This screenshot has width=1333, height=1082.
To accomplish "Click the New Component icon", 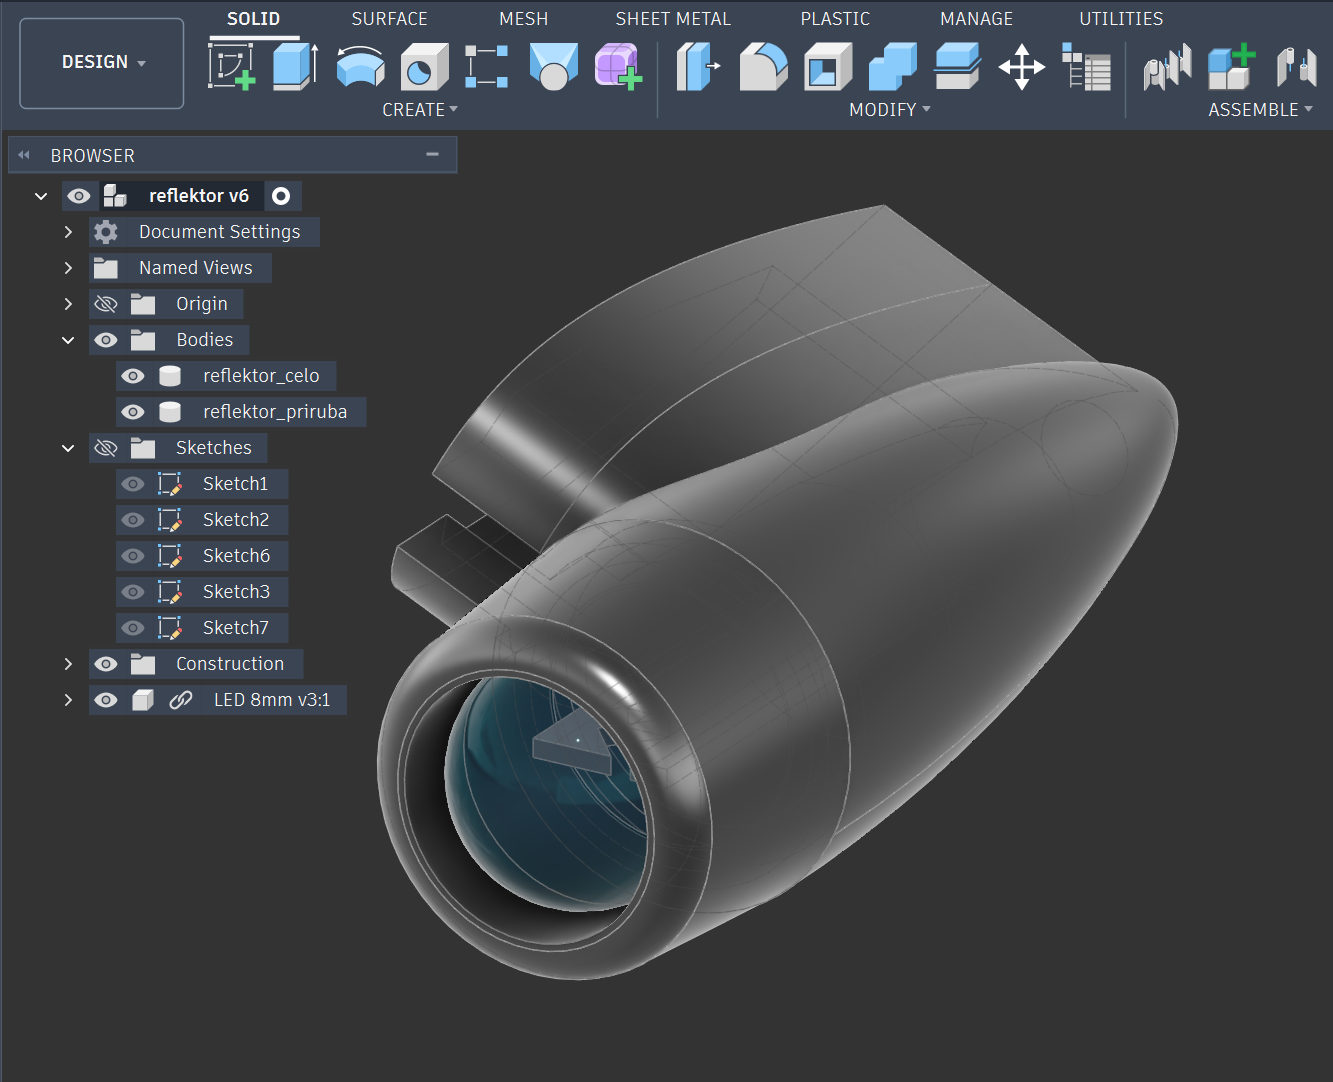I will (1231, 67).
